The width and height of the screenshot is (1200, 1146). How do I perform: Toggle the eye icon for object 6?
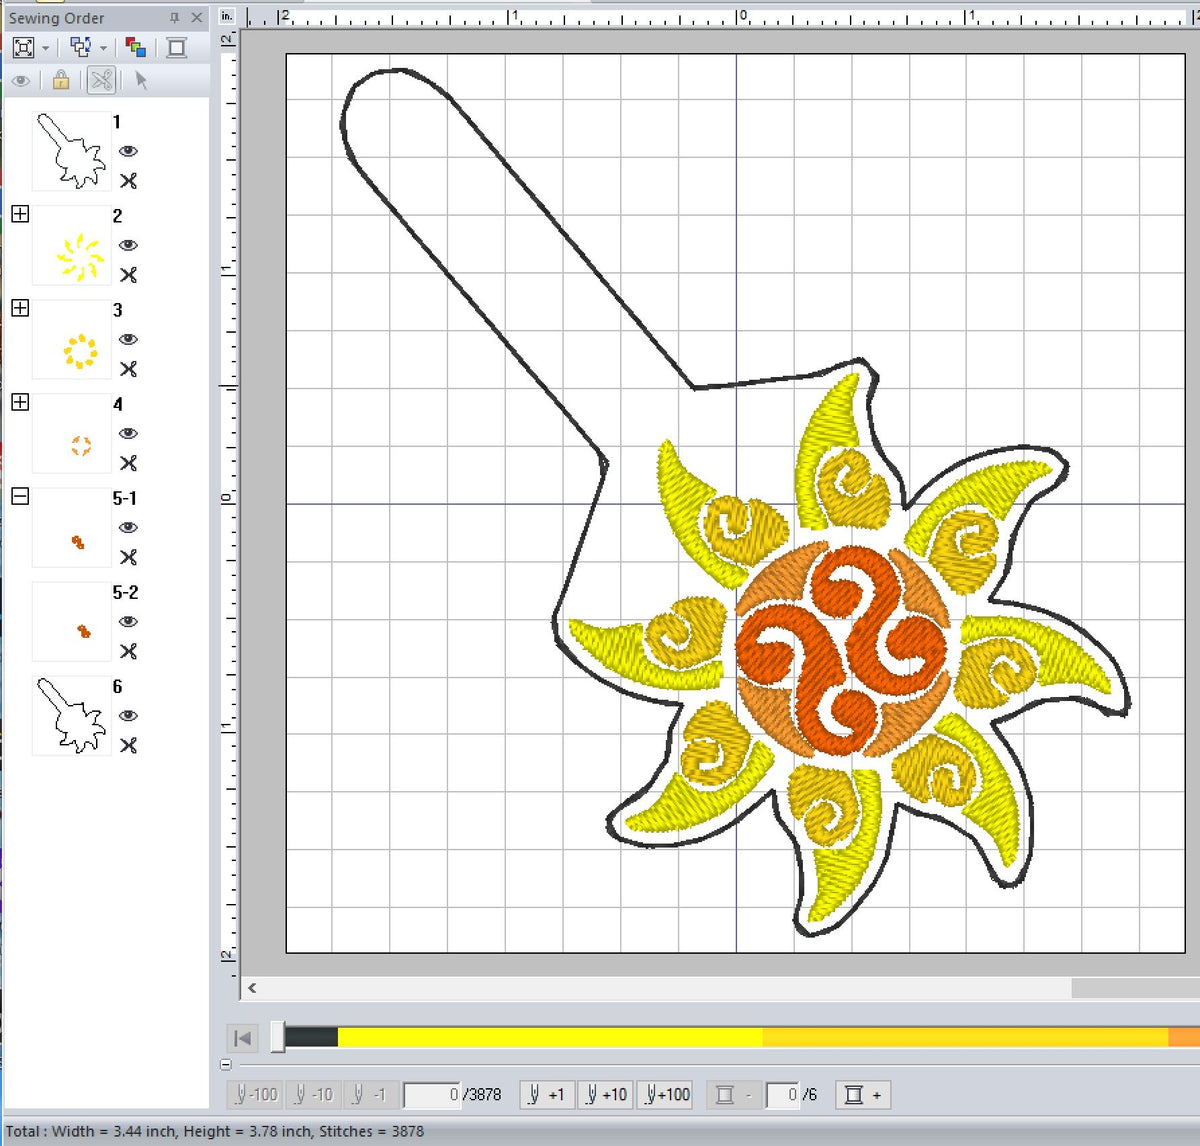coord(129,716)
